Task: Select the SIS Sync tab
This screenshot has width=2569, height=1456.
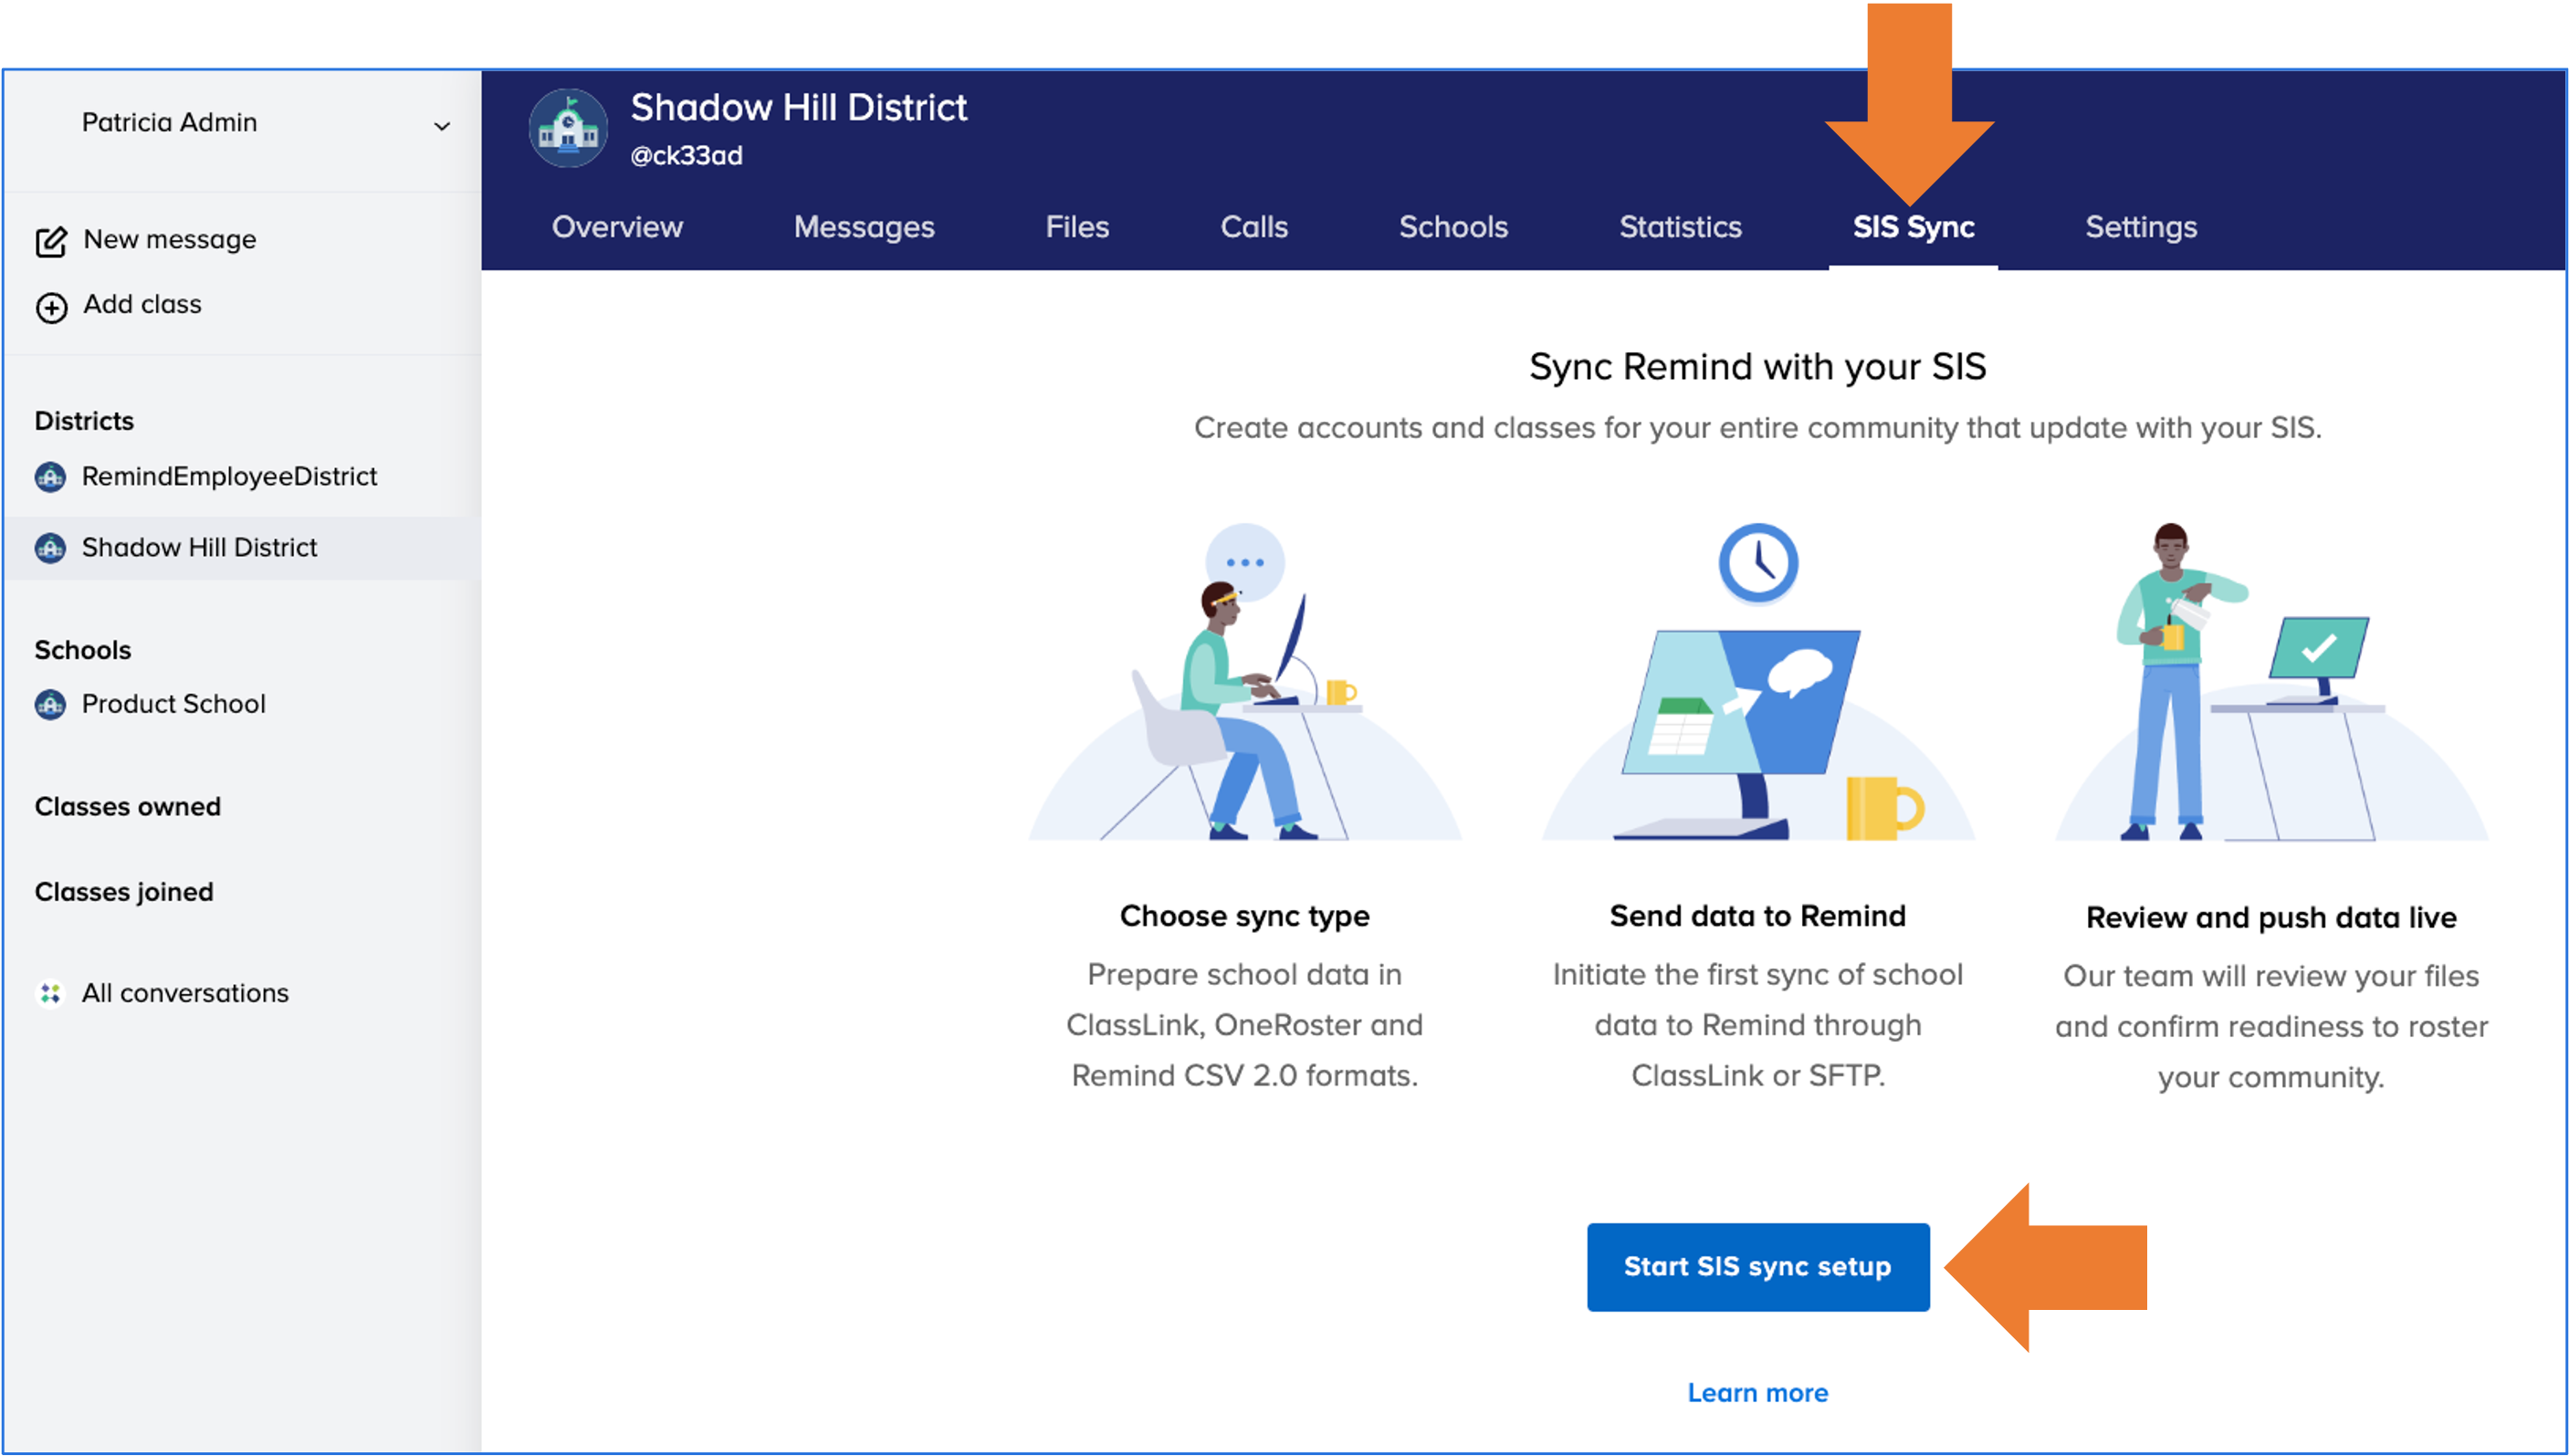Action: pos(1912,227)
